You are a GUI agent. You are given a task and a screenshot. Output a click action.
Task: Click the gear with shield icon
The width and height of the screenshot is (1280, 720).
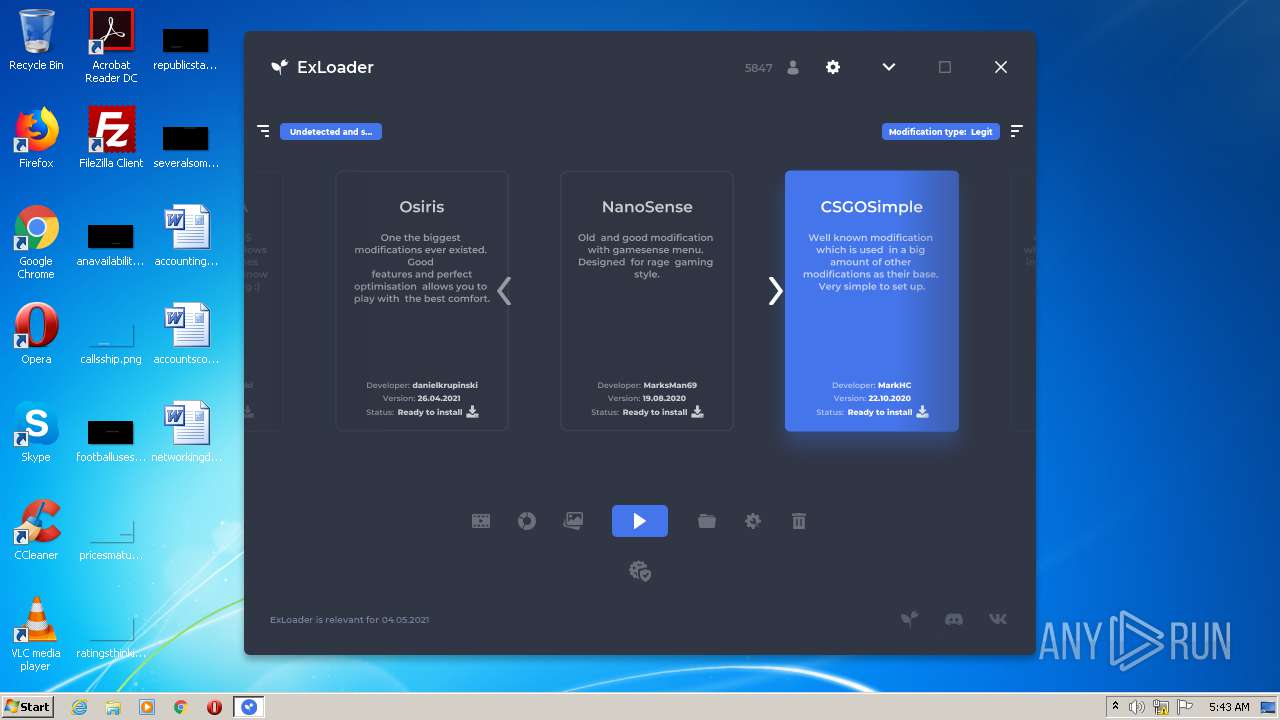coord(640,571)
